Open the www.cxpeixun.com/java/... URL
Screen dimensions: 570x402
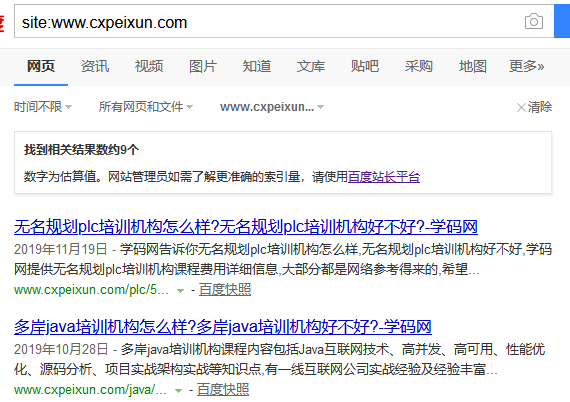[x=91, y=390]
